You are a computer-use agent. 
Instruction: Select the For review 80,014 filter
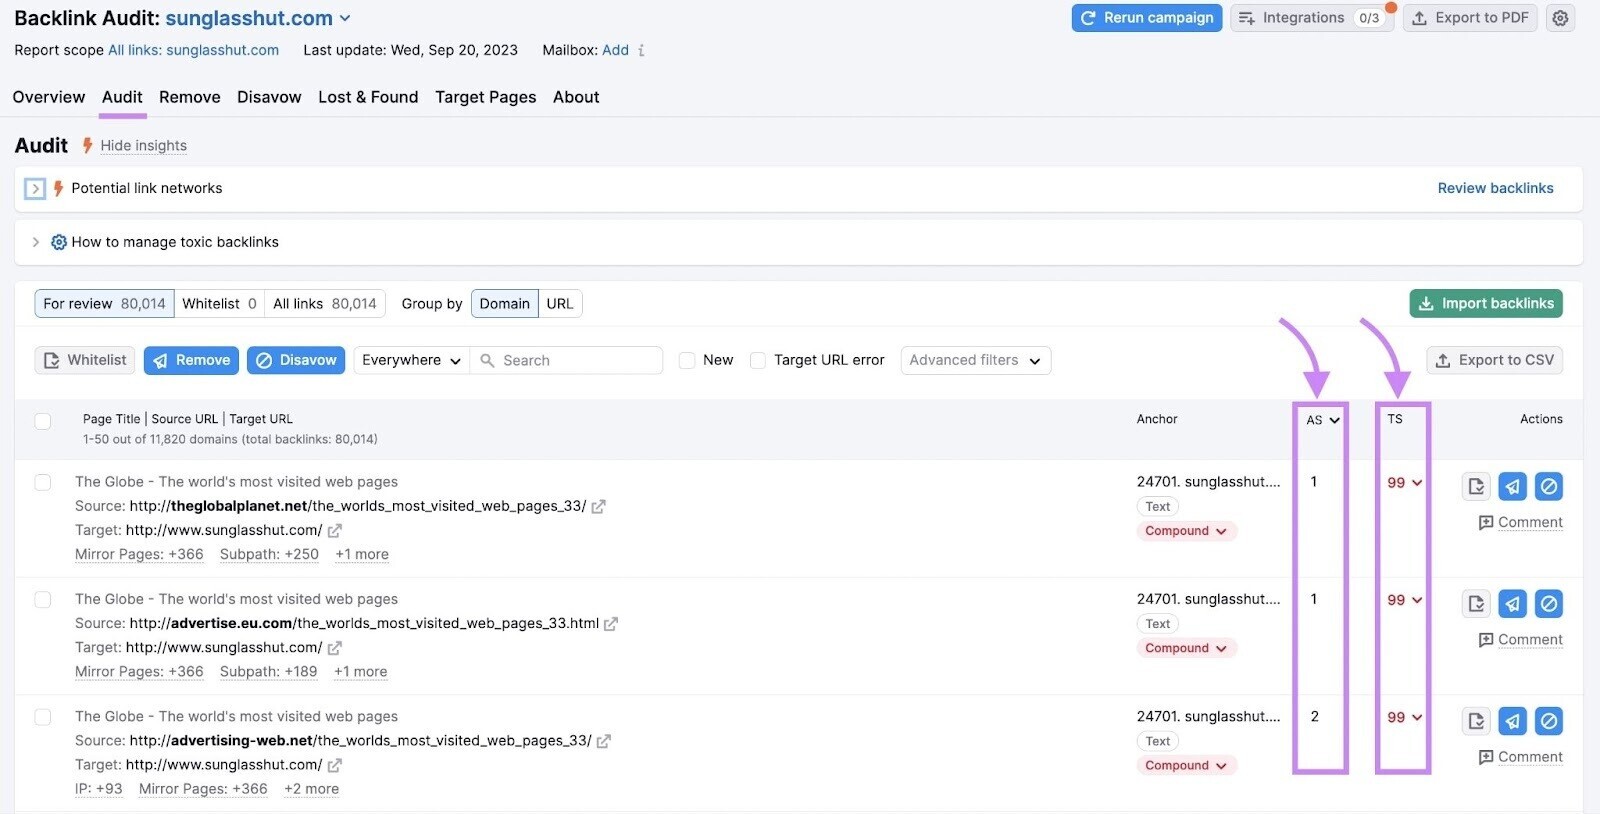(104, 304)
